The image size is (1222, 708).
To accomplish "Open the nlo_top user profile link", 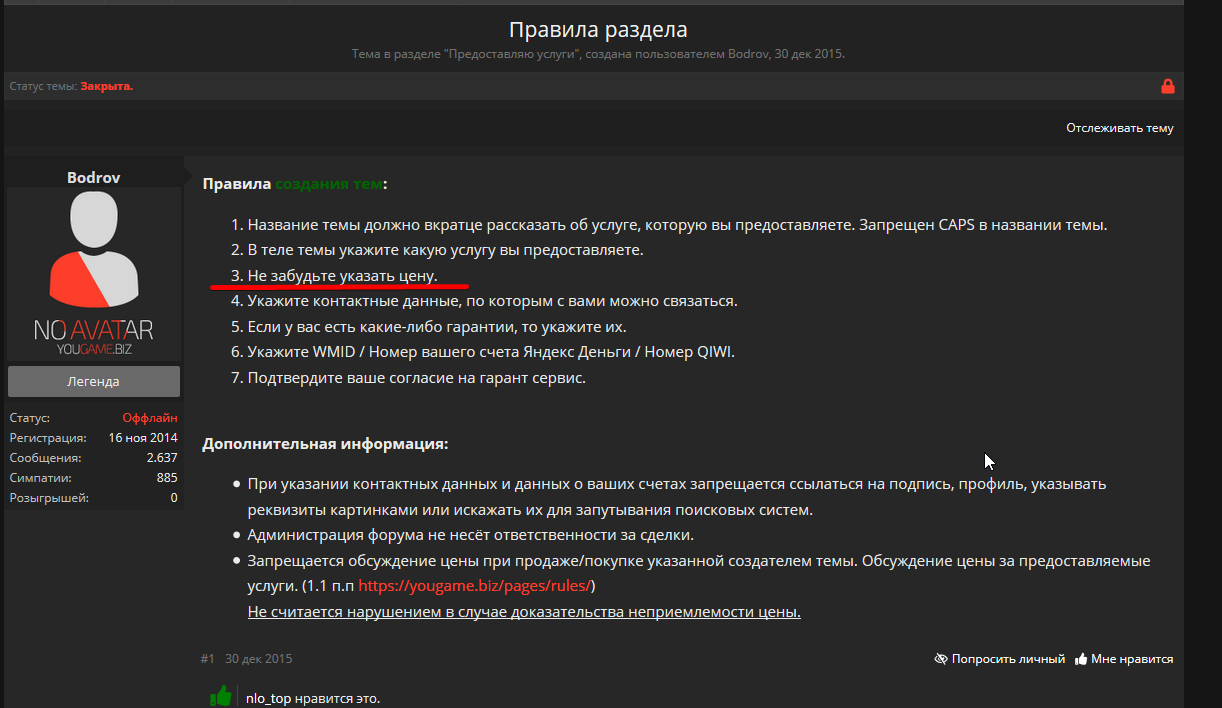I will [x=268, y=698].
